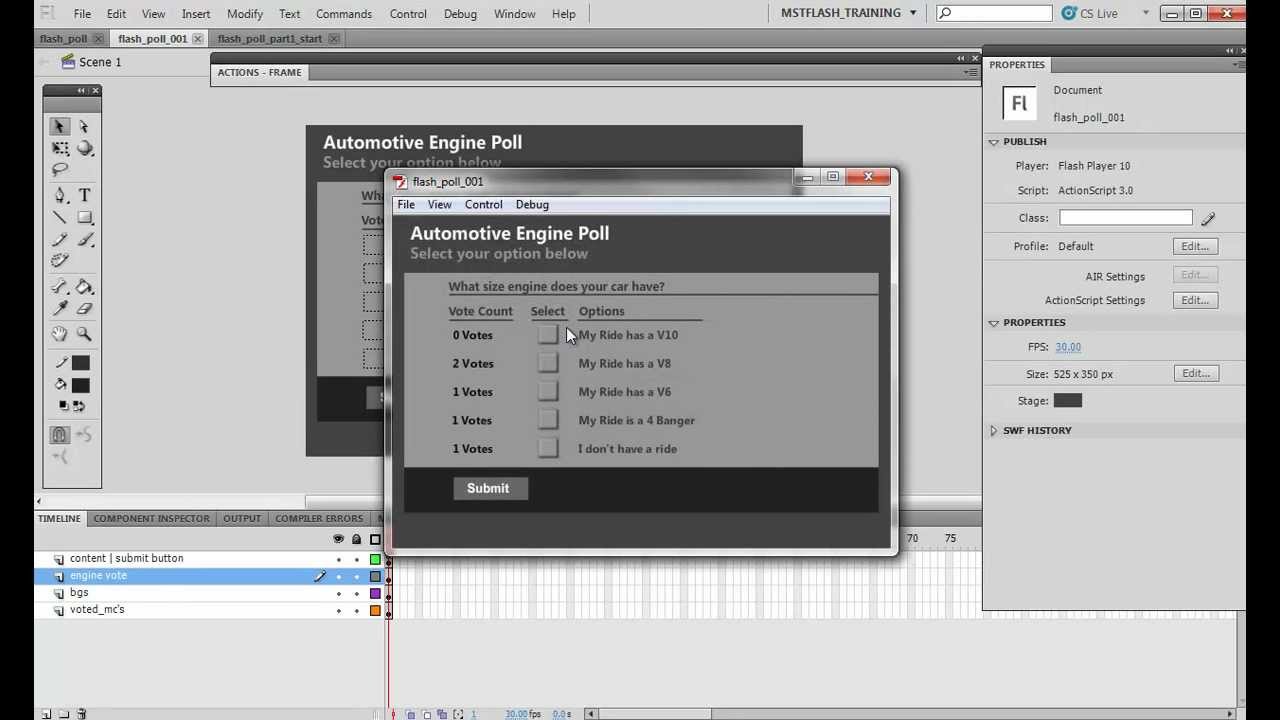Select the 3D Rotation tool

tap(84, 148)
